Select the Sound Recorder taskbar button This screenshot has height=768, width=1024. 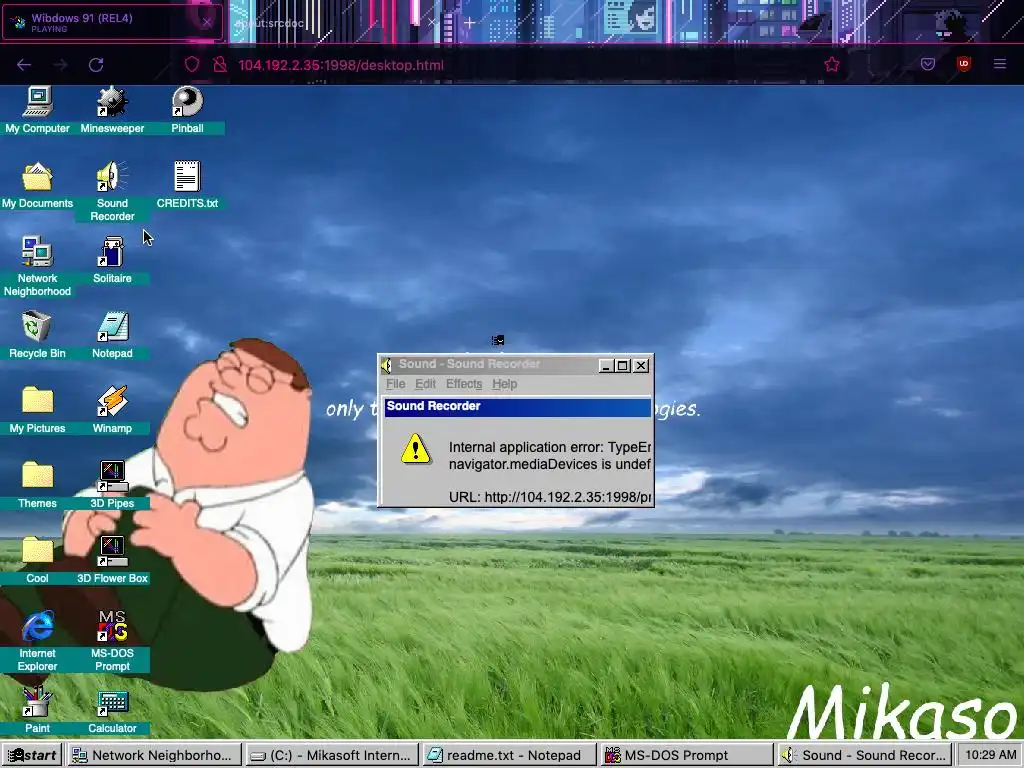pos(863,755)
